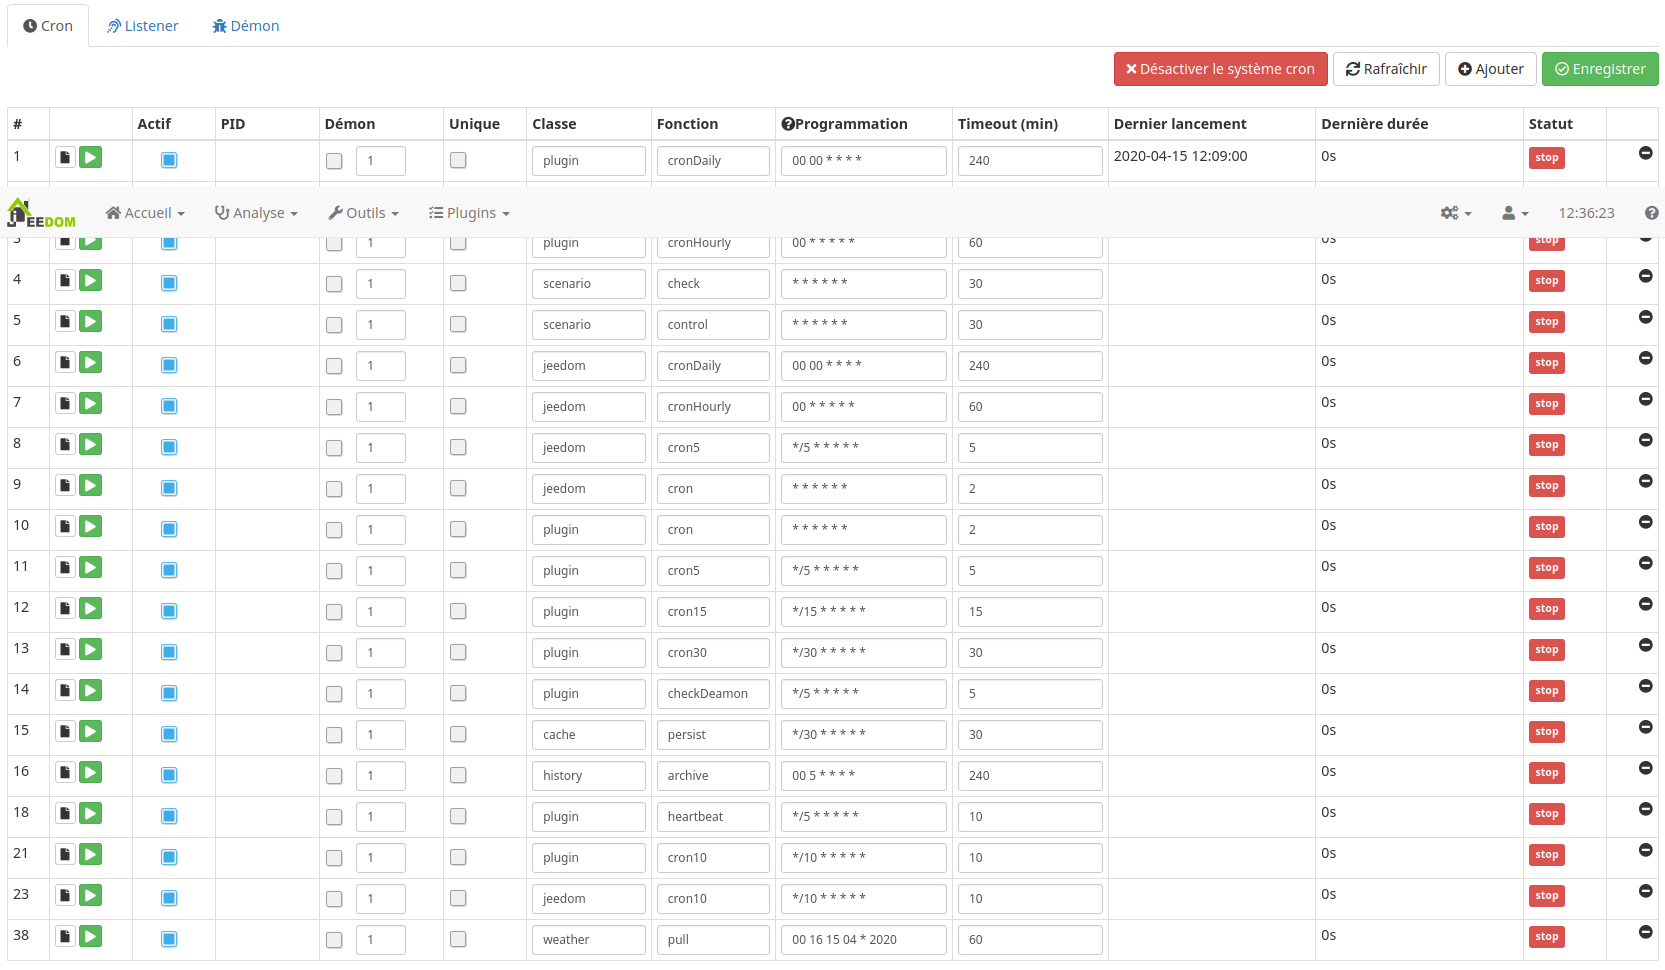Add a new cron with Ajouter
1665x970 pixels.
[x=1491, y=69]
